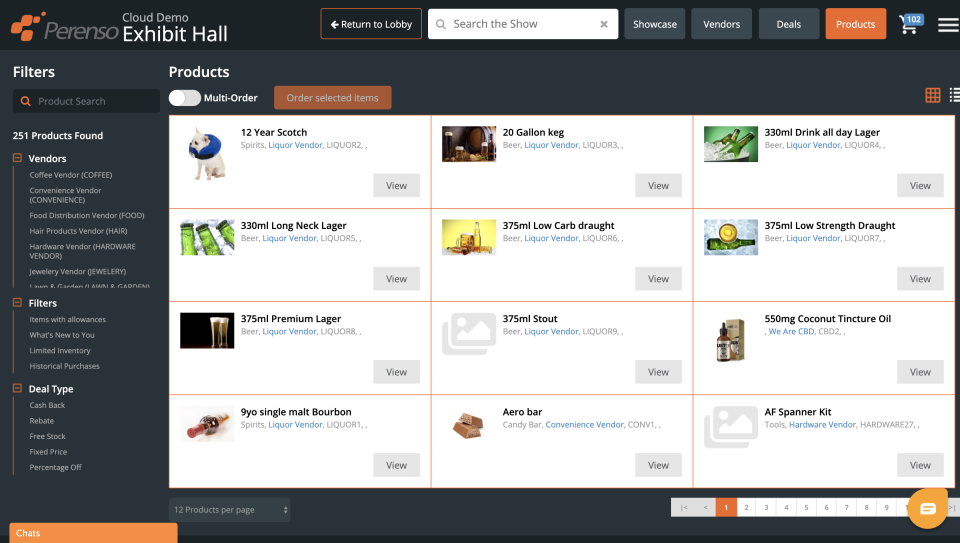960x543 pixels.
Task: Open Liquor Vendor link under 12 Year Scotch
Action: point(295,145)
